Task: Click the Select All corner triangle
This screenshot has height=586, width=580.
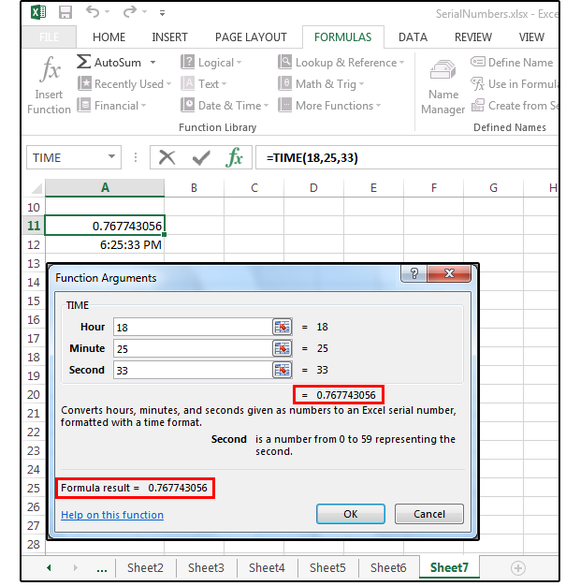Action: (x=36, y=188)
